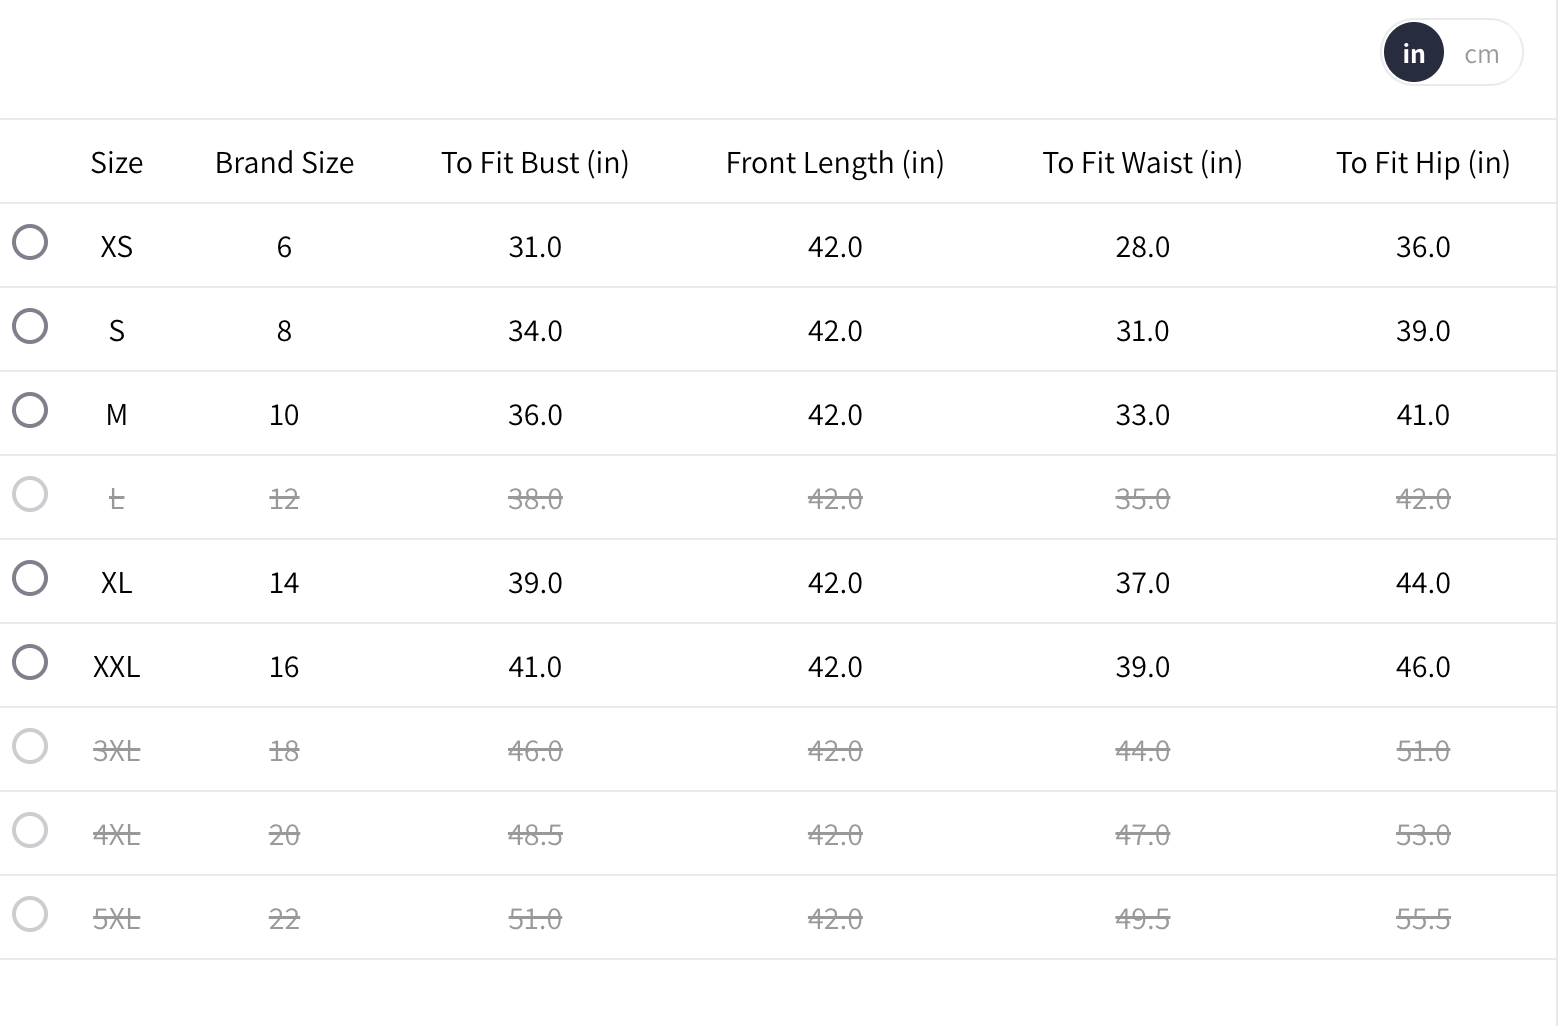Click the To Fit Waist column header
The width and height of the screenshot is (1558, 1026).
(x=1142, y=163)
